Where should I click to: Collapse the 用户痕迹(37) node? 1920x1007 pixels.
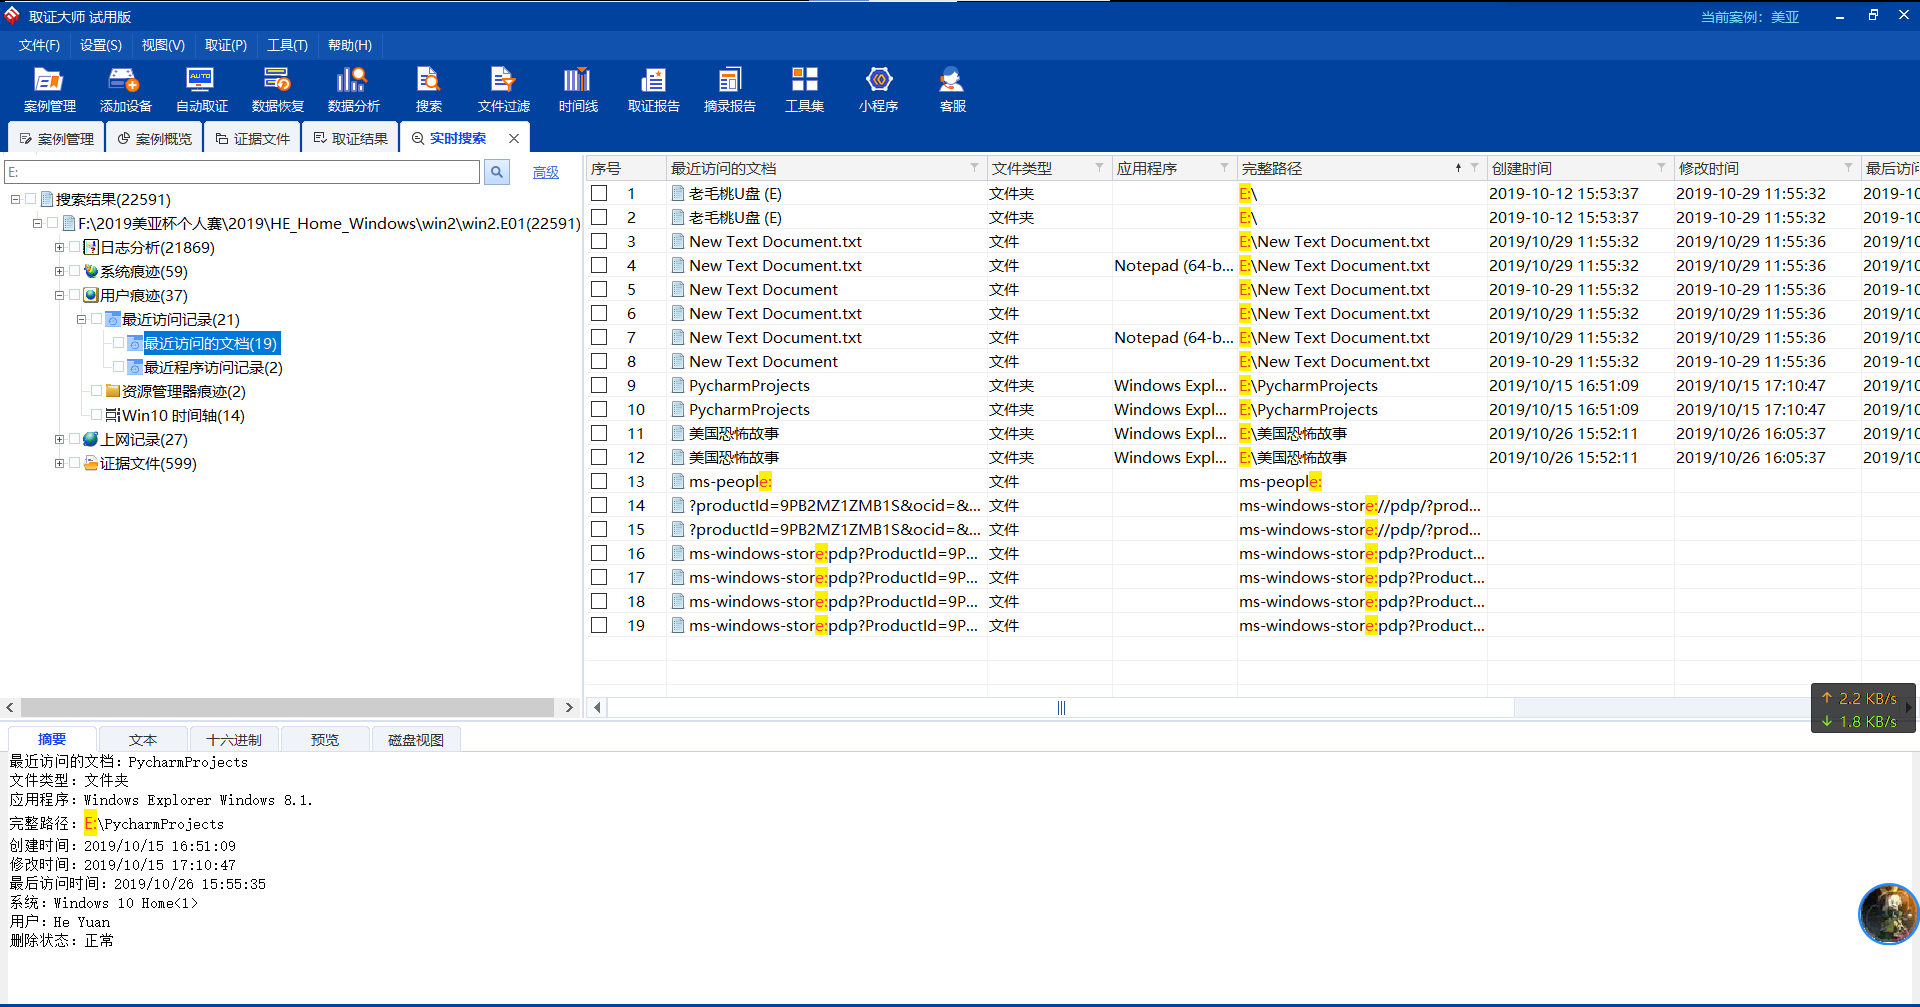(x=59, y=295)
